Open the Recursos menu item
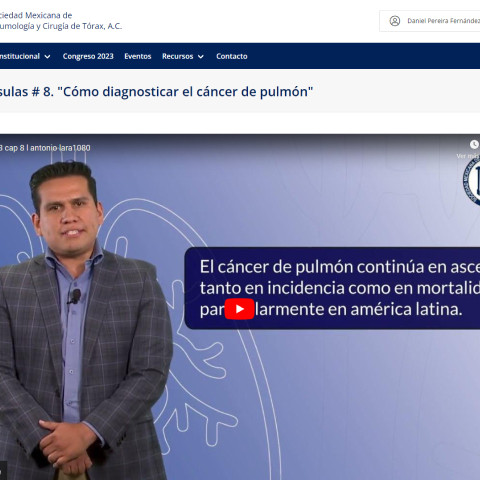 (x=177, y=56)
